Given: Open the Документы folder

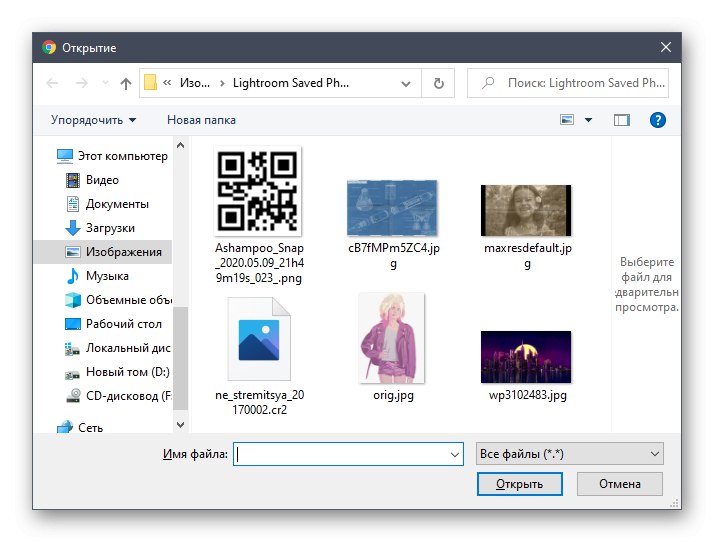Looking at the screenshot, I should click(107, 204).
